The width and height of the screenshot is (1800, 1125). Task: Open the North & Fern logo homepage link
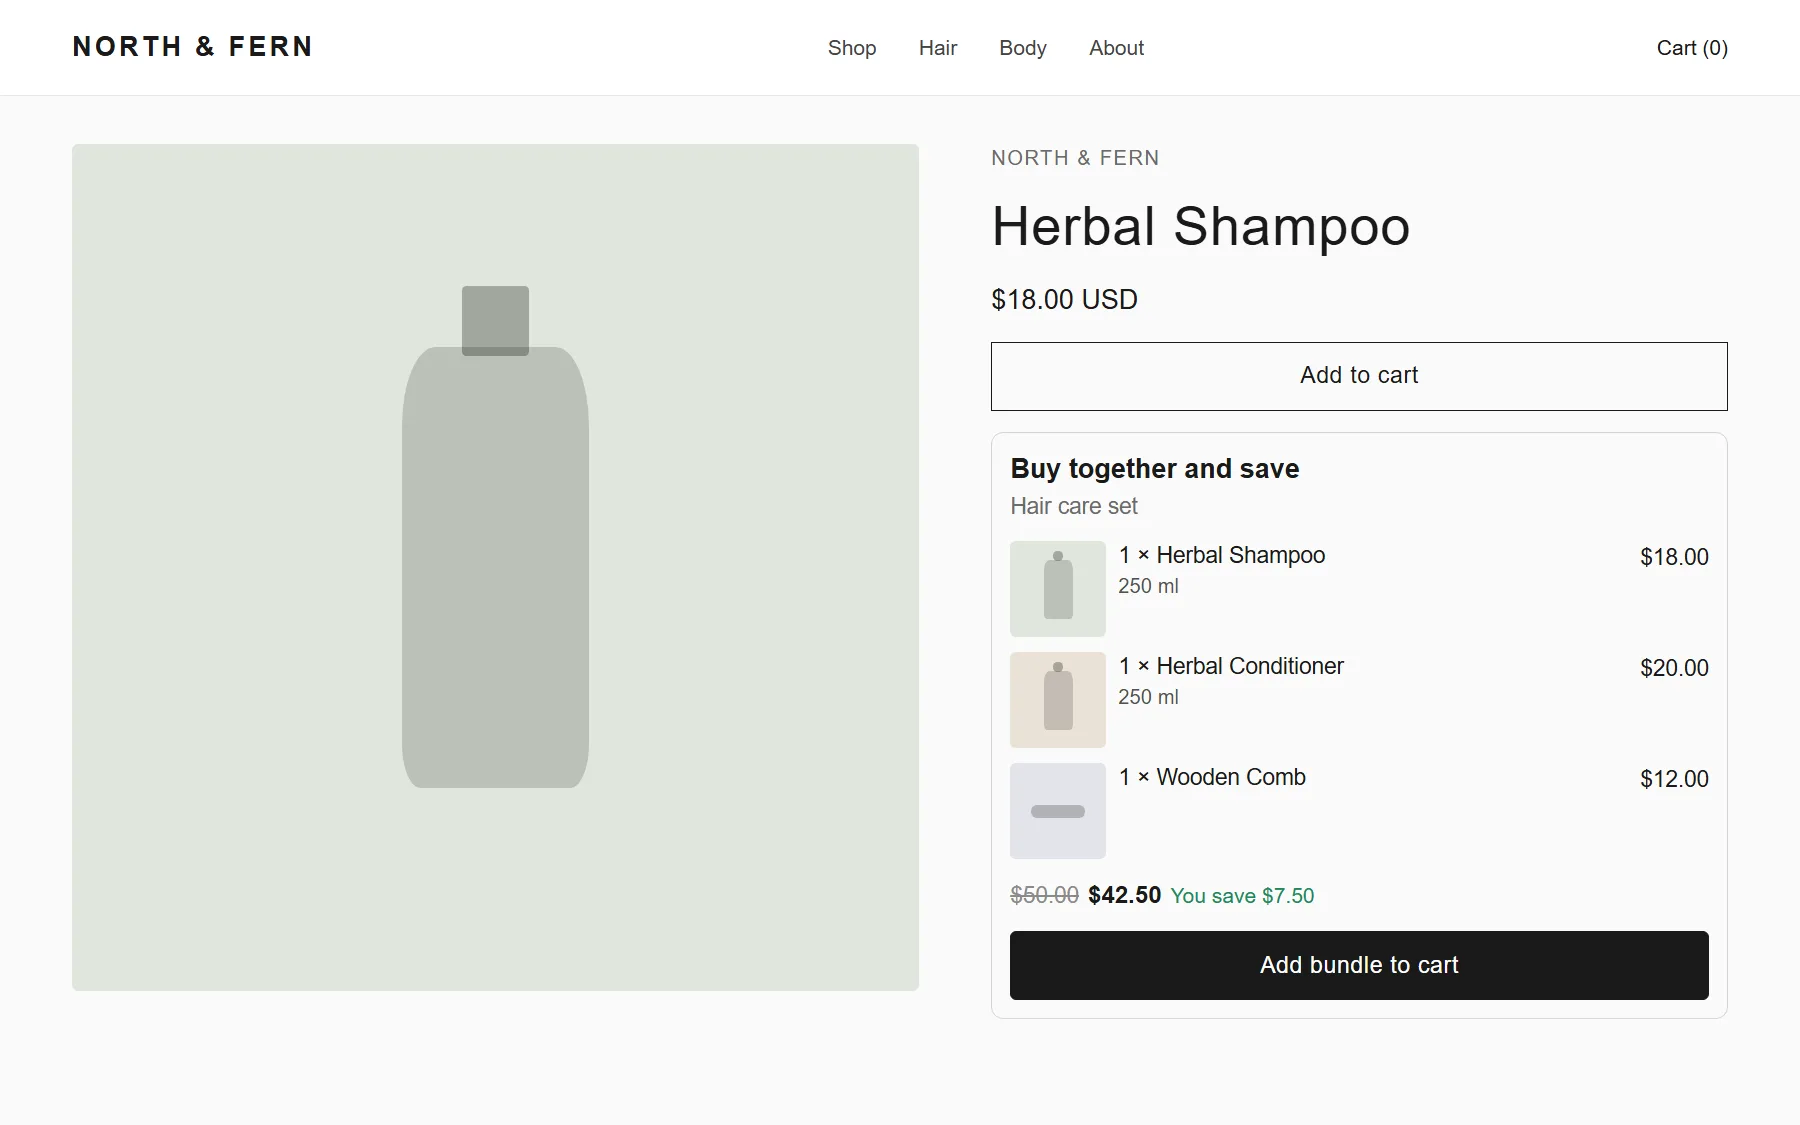pyautogui.click(x=192, y=47)
